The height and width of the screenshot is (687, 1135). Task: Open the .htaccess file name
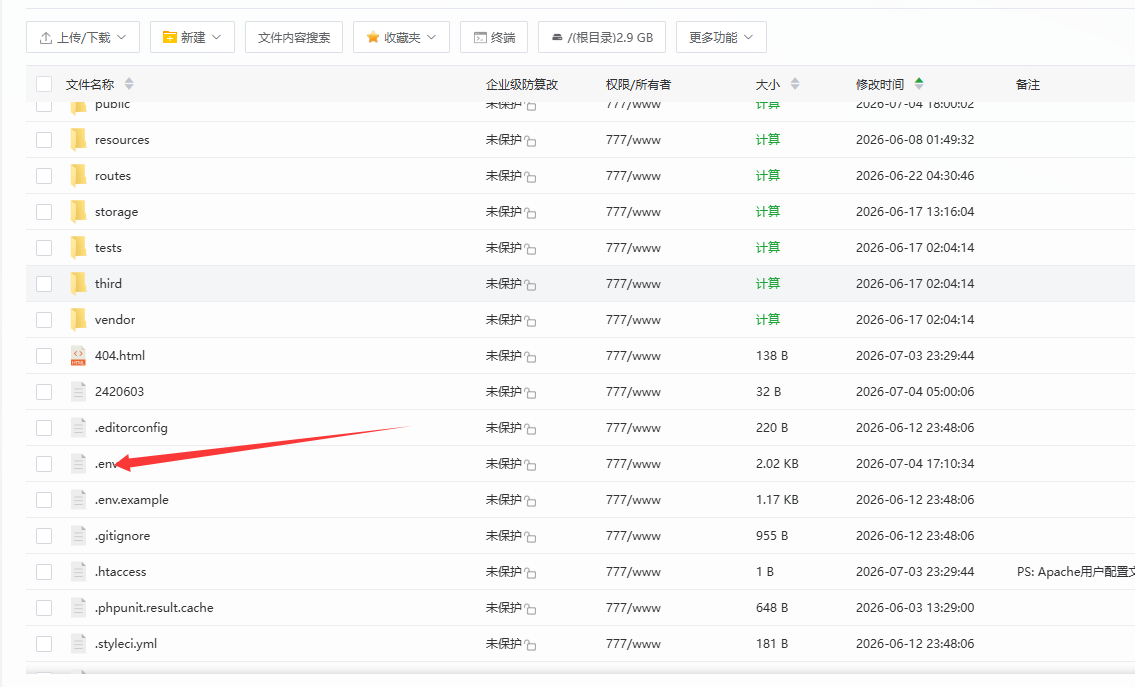click(120, 572)
